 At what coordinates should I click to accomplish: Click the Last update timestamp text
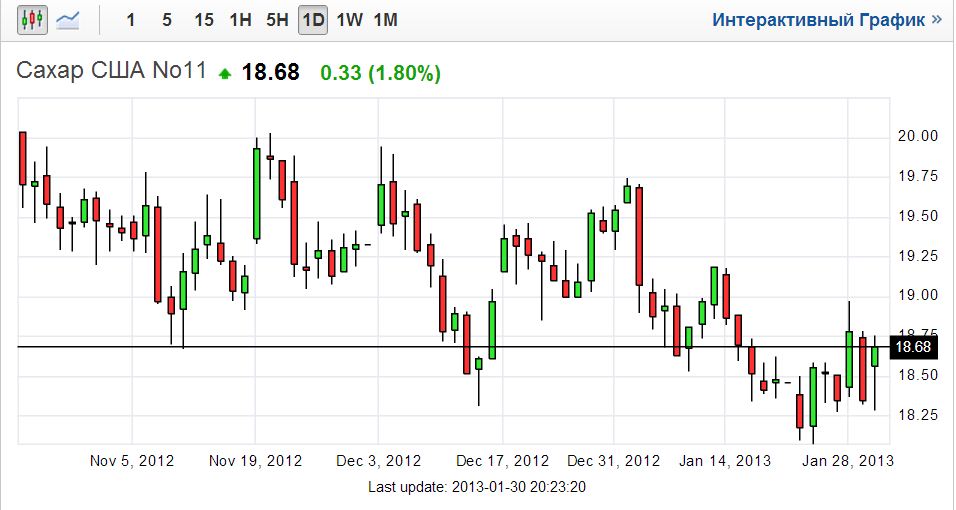477,487
